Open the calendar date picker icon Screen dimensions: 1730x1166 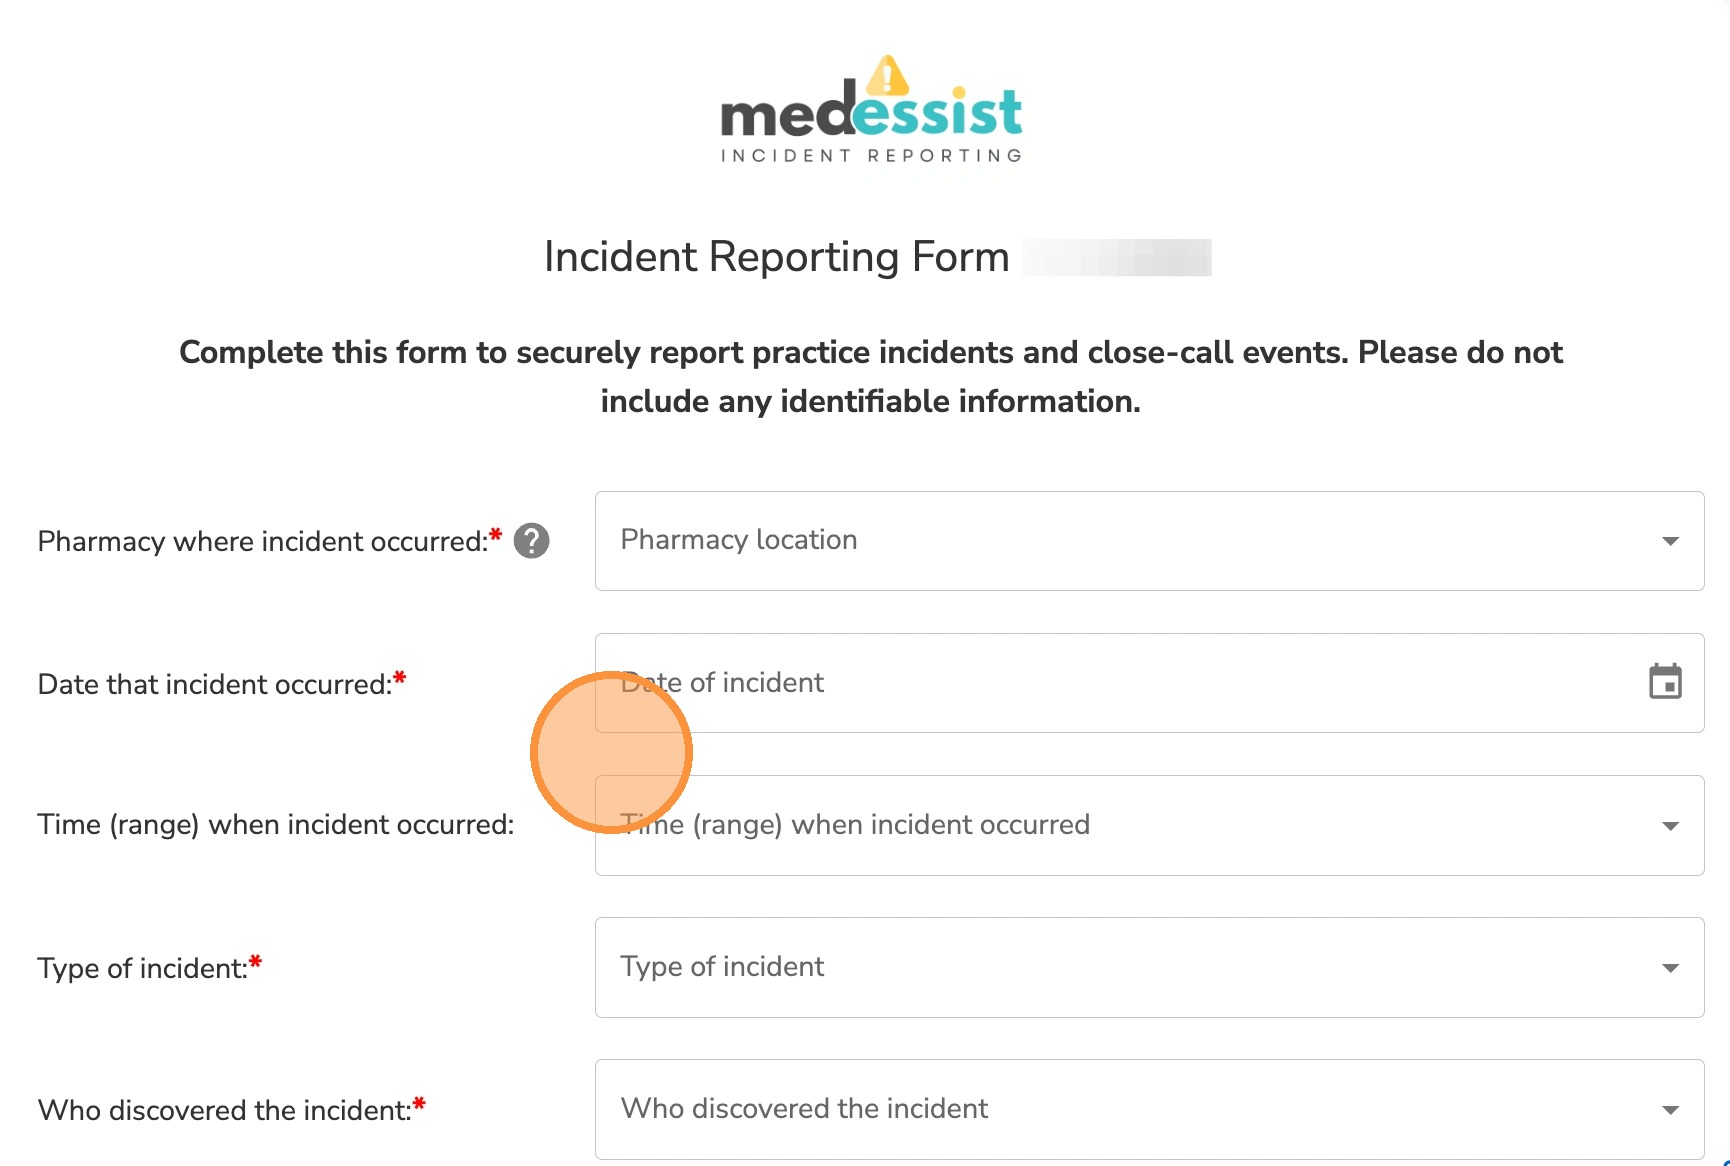[x=1665, y=682]
